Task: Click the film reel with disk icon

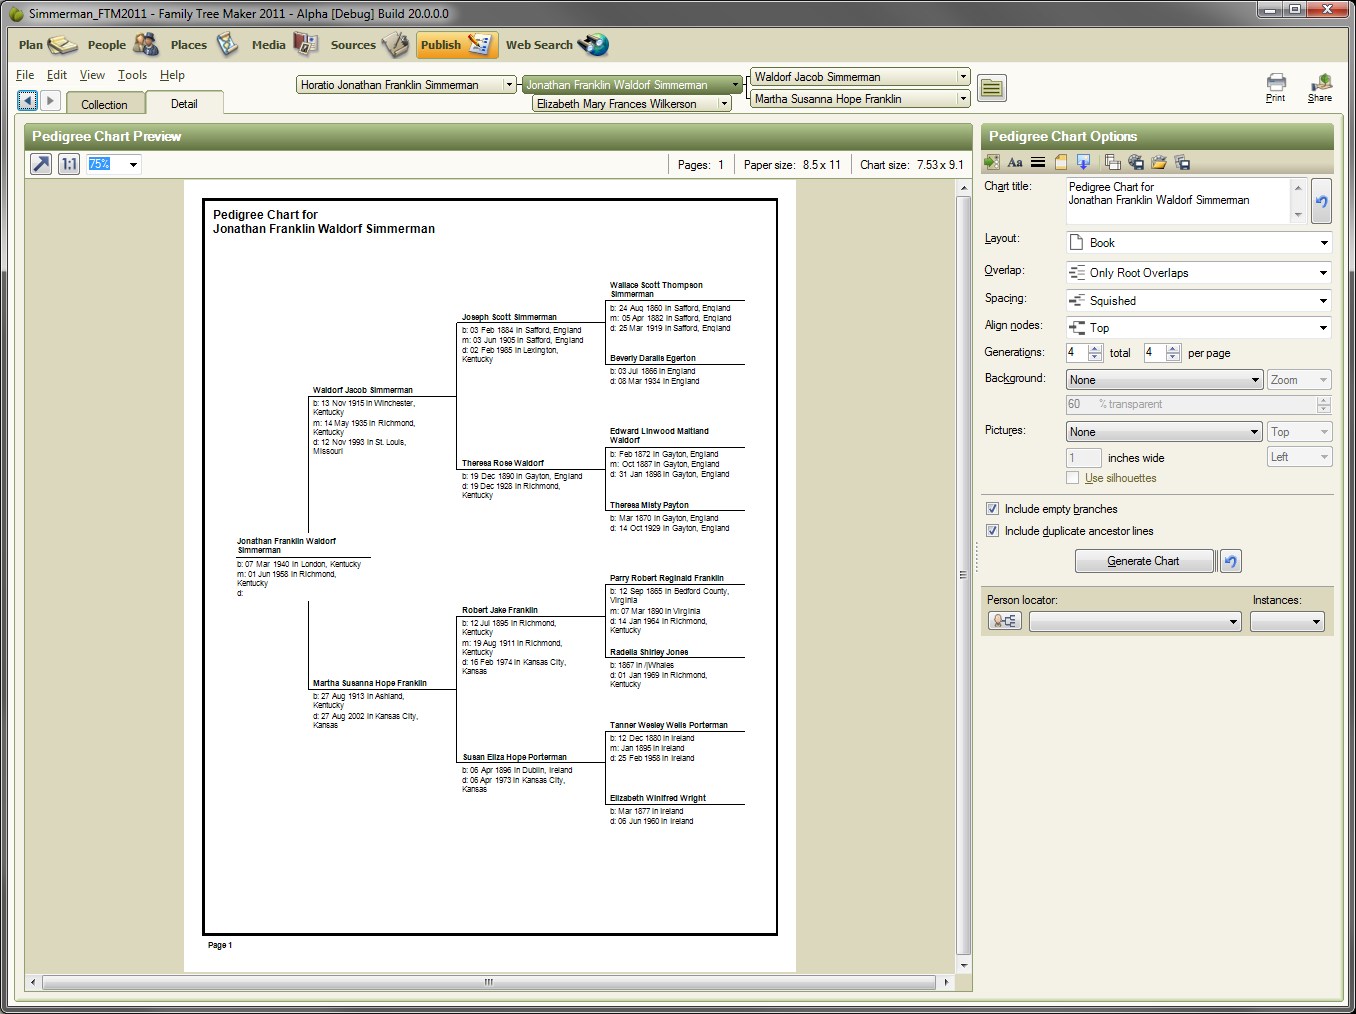Action: (1136, 162)
